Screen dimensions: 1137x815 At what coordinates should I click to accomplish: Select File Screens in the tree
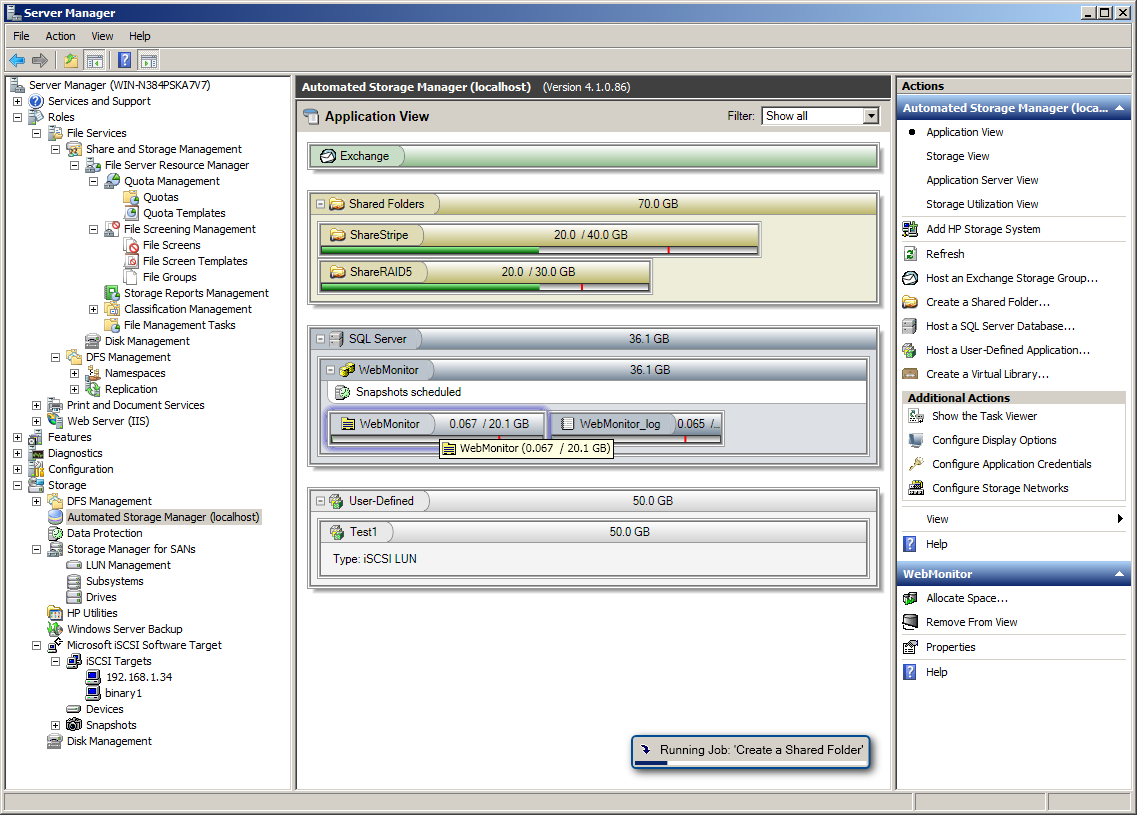(171, 245)
